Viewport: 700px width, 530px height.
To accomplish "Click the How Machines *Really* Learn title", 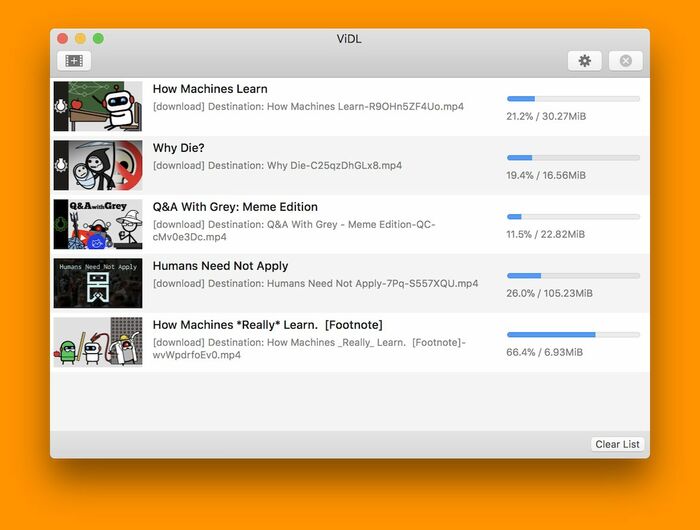I will (x=267, y=325).
